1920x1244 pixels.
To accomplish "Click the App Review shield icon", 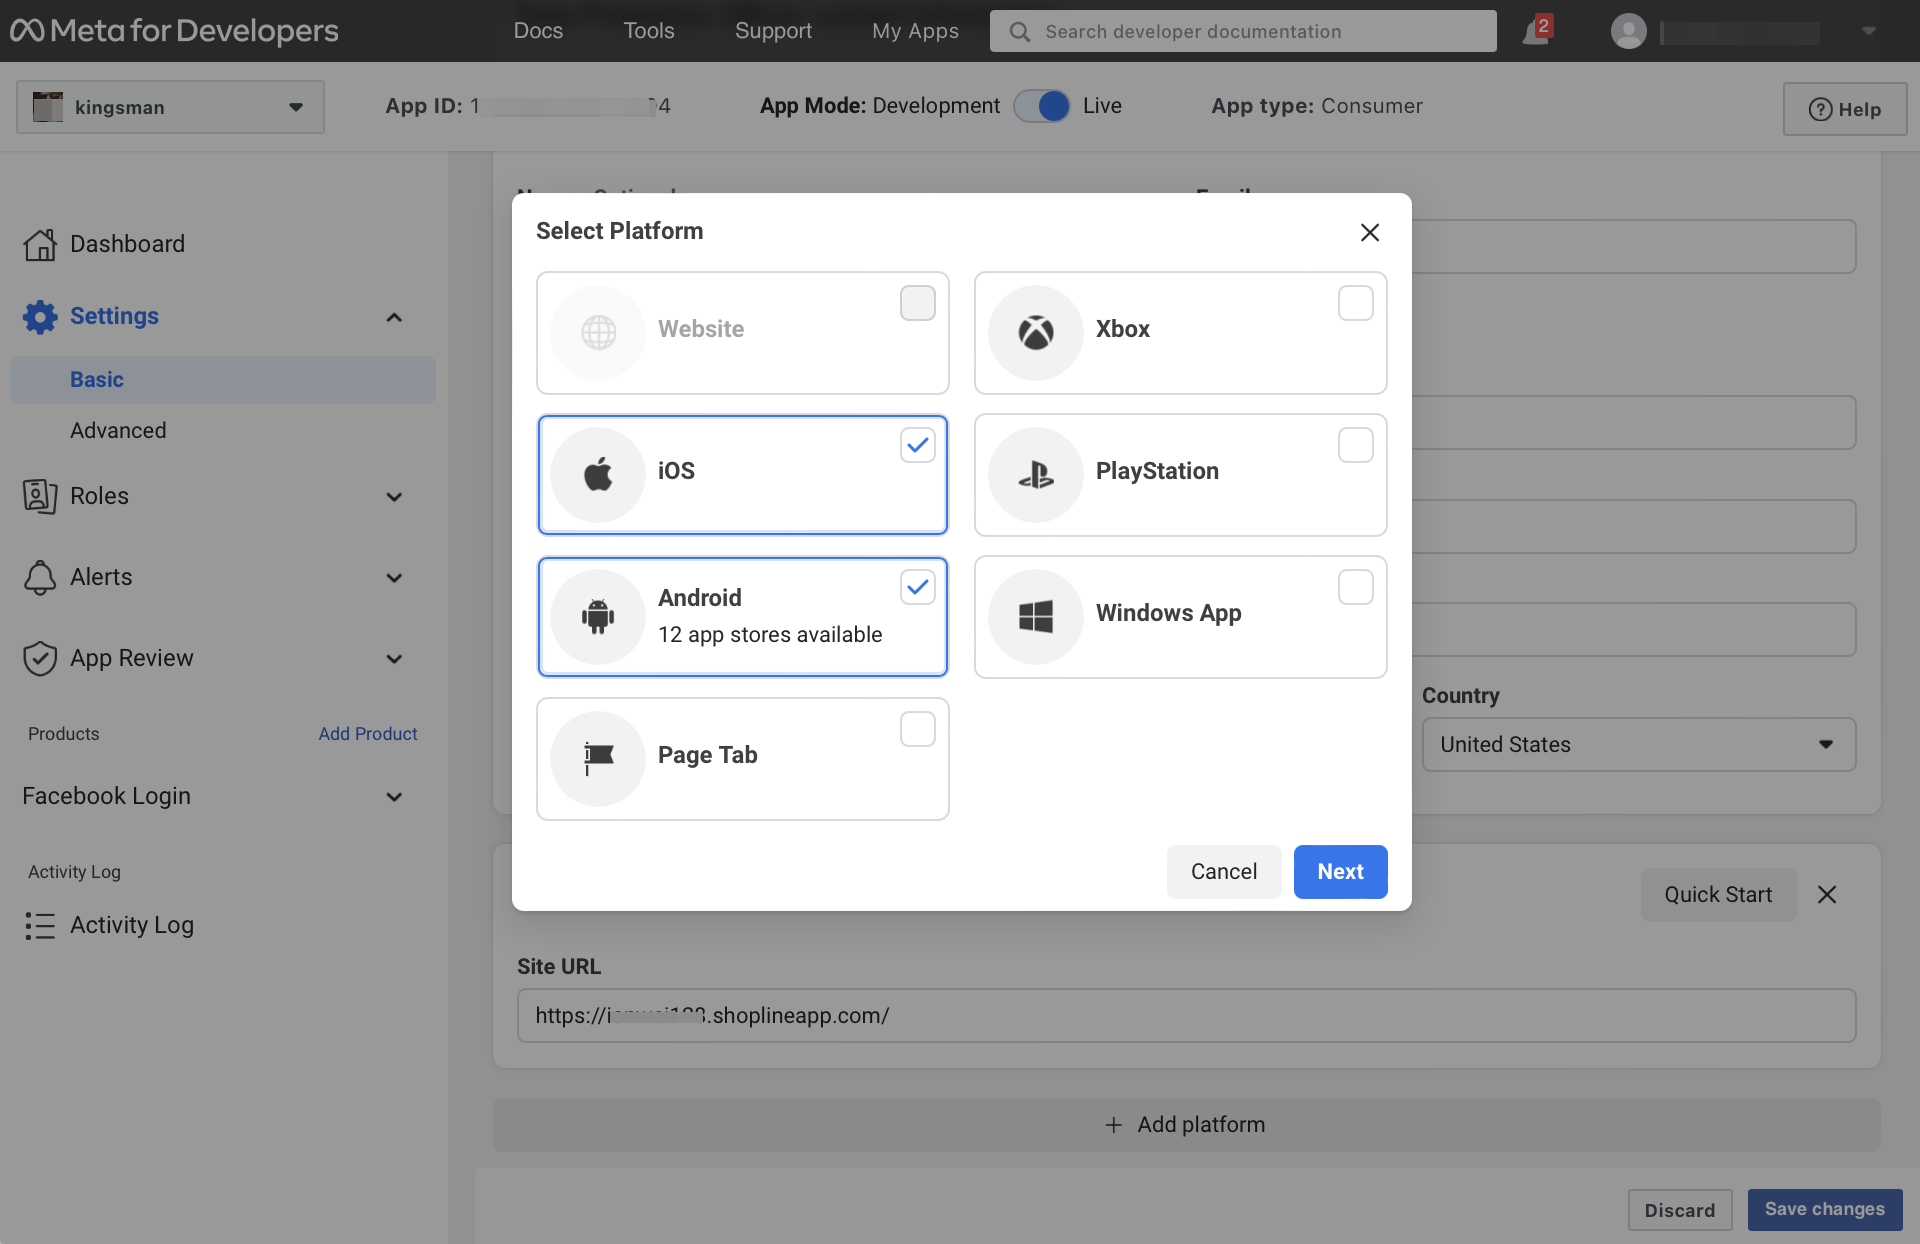I will [x=40, y=658].
